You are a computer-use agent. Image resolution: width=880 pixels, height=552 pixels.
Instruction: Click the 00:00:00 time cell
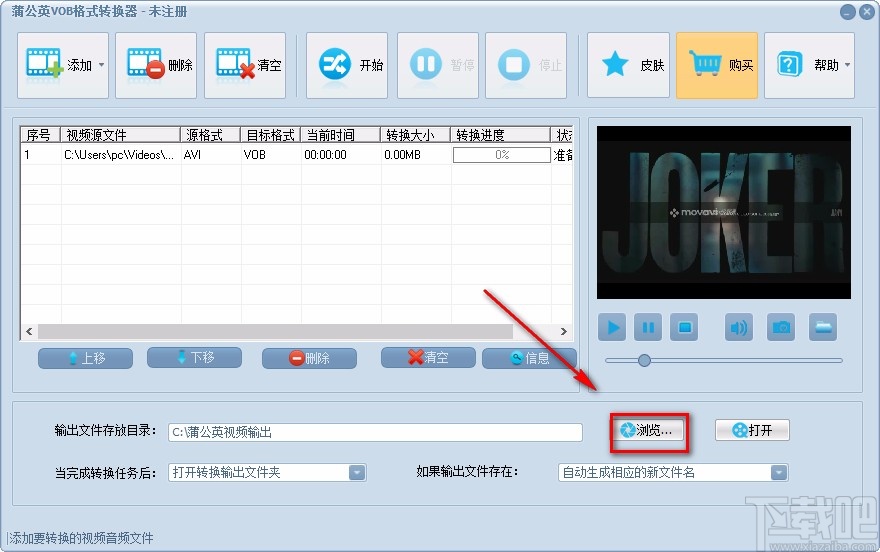[326, 155]
